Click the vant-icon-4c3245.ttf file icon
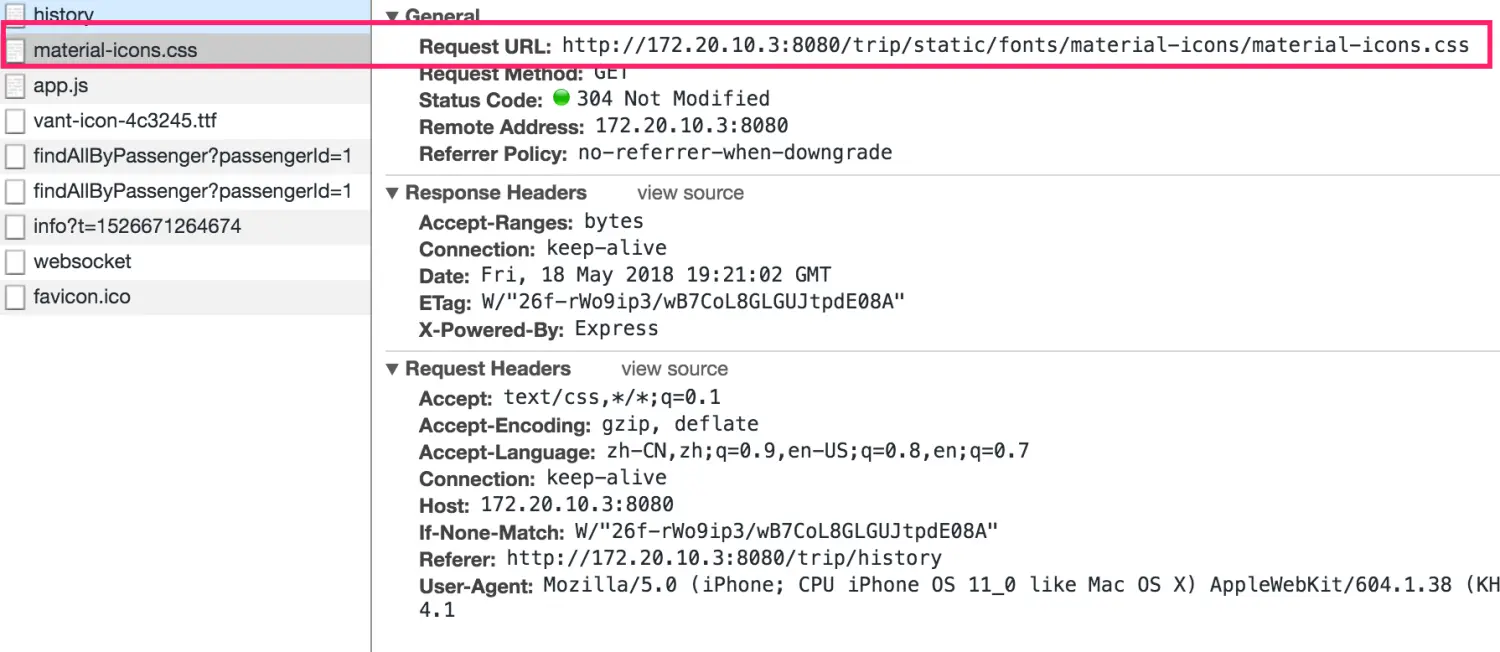 click(15, 121)
